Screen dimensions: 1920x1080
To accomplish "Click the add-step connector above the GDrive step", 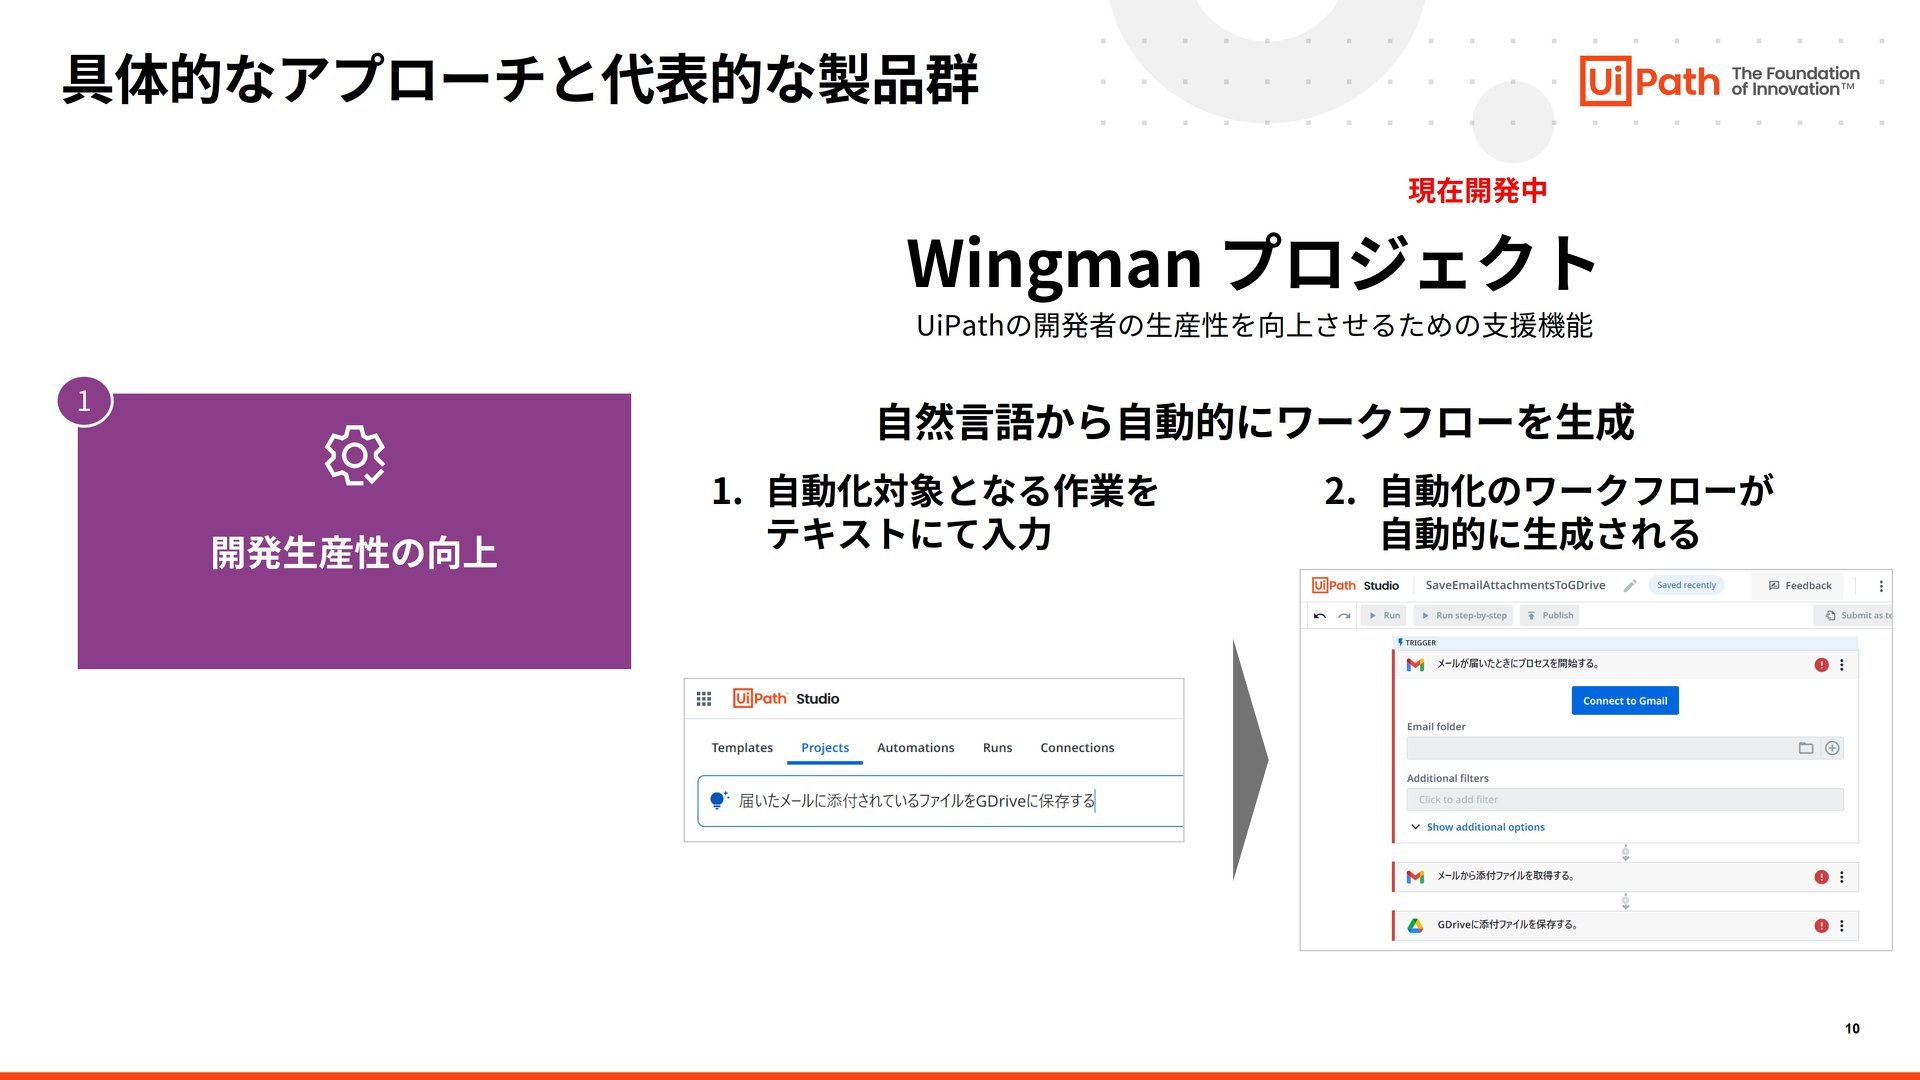I will coord(1625,902).
